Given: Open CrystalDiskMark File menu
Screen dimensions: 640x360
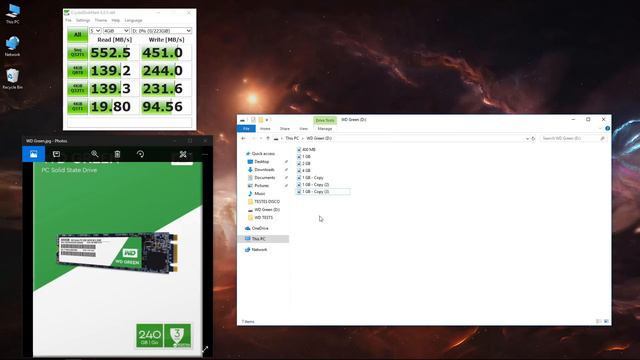Looking at the screenshot, I should 69,20.
